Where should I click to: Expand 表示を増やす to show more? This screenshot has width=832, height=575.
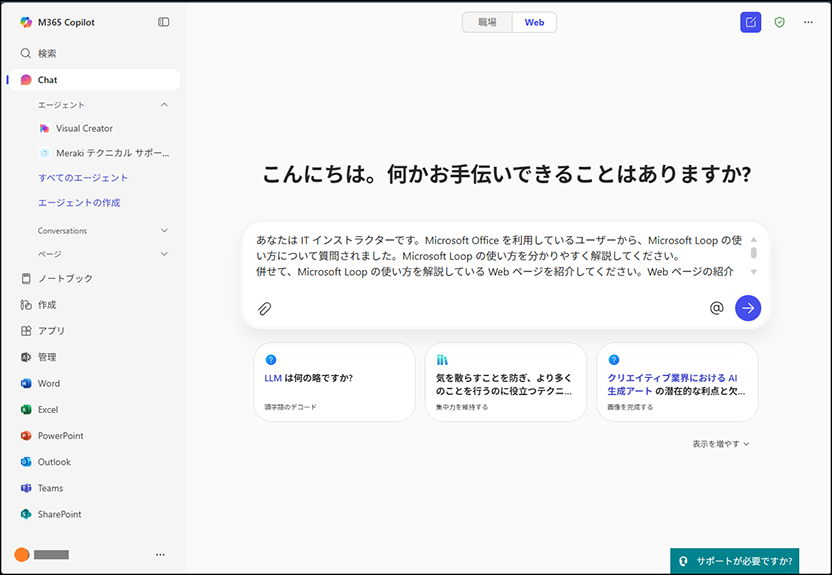(x=721, y=444)
